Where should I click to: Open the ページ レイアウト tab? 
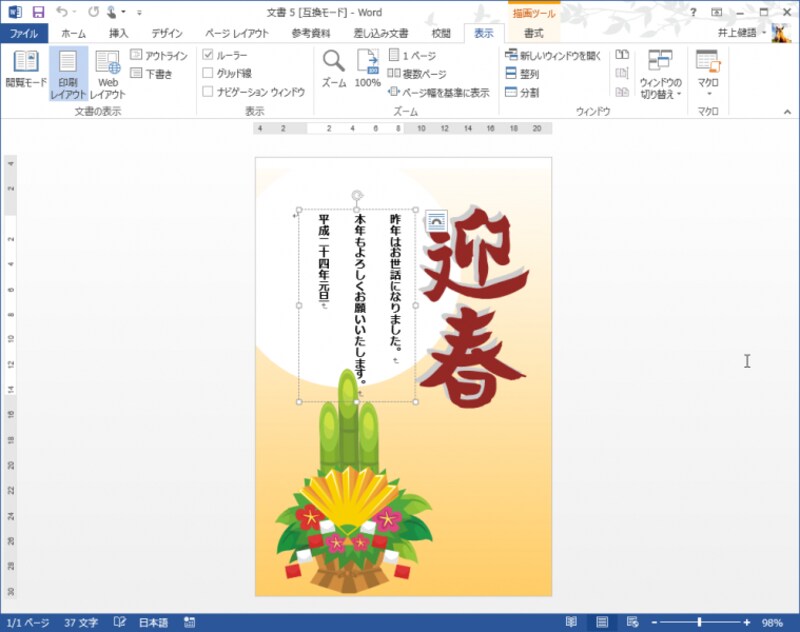[236, 33]
